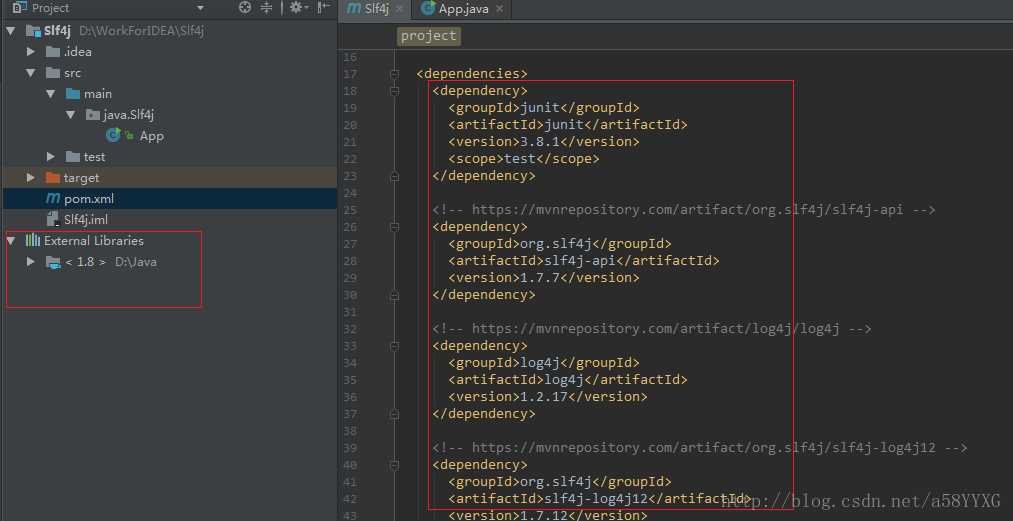Expand the < 1.8 > JDK library arrow
This screenshot has height=521, width=1013.
30,262
